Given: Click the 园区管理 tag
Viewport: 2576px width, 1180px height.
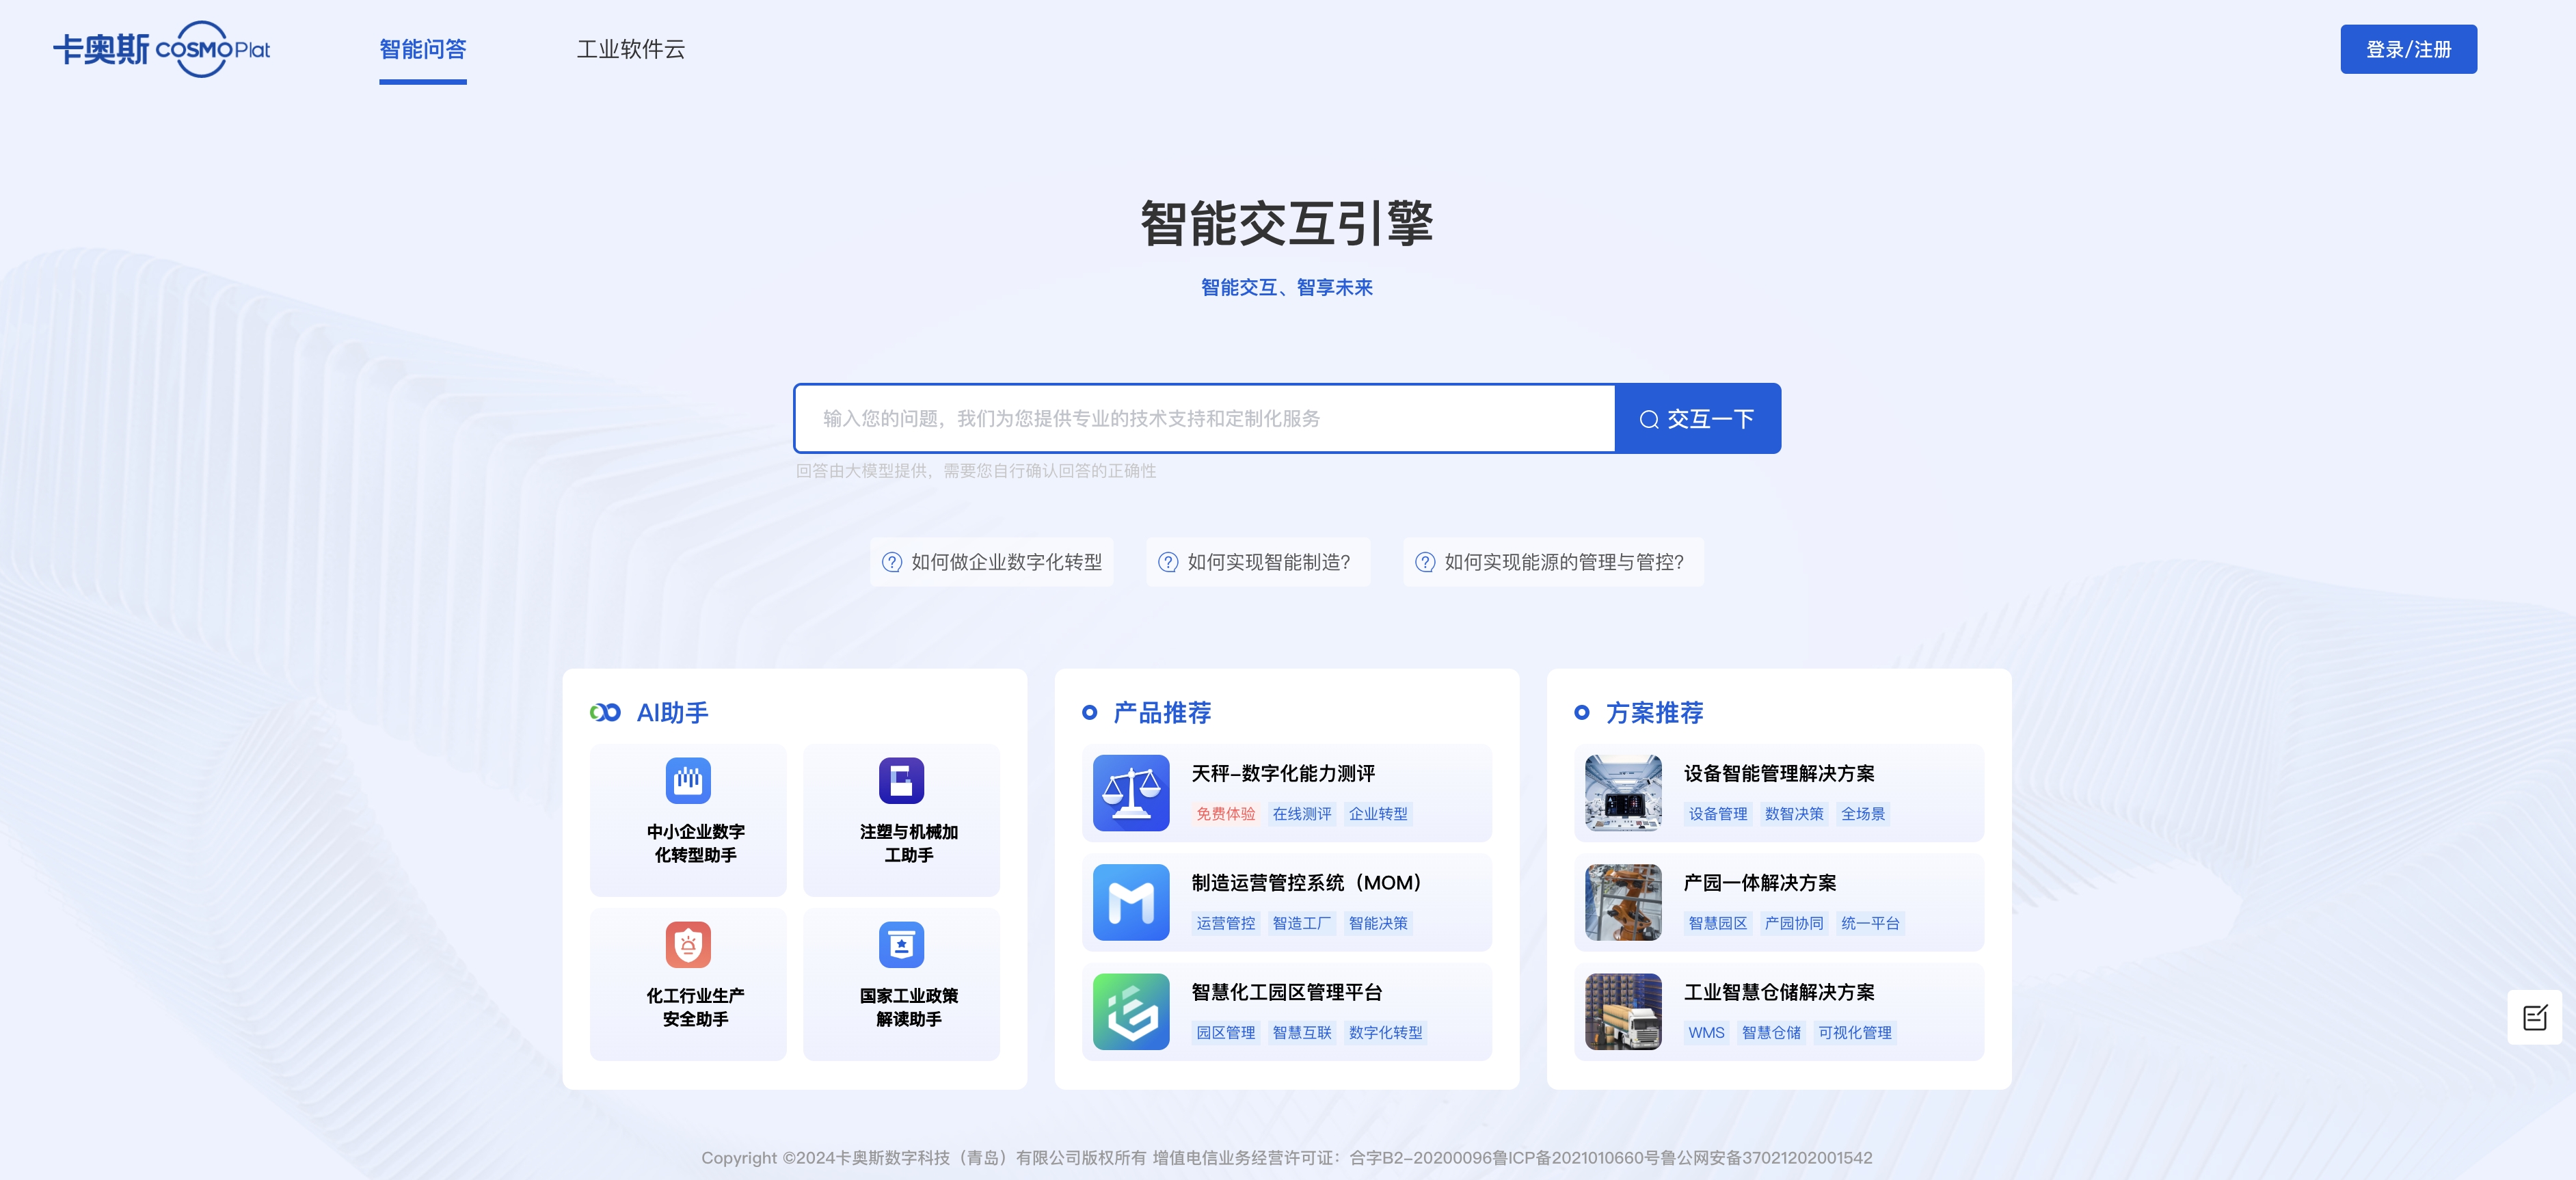Looking at the screenshot, I should [x=1225, y=1032].
